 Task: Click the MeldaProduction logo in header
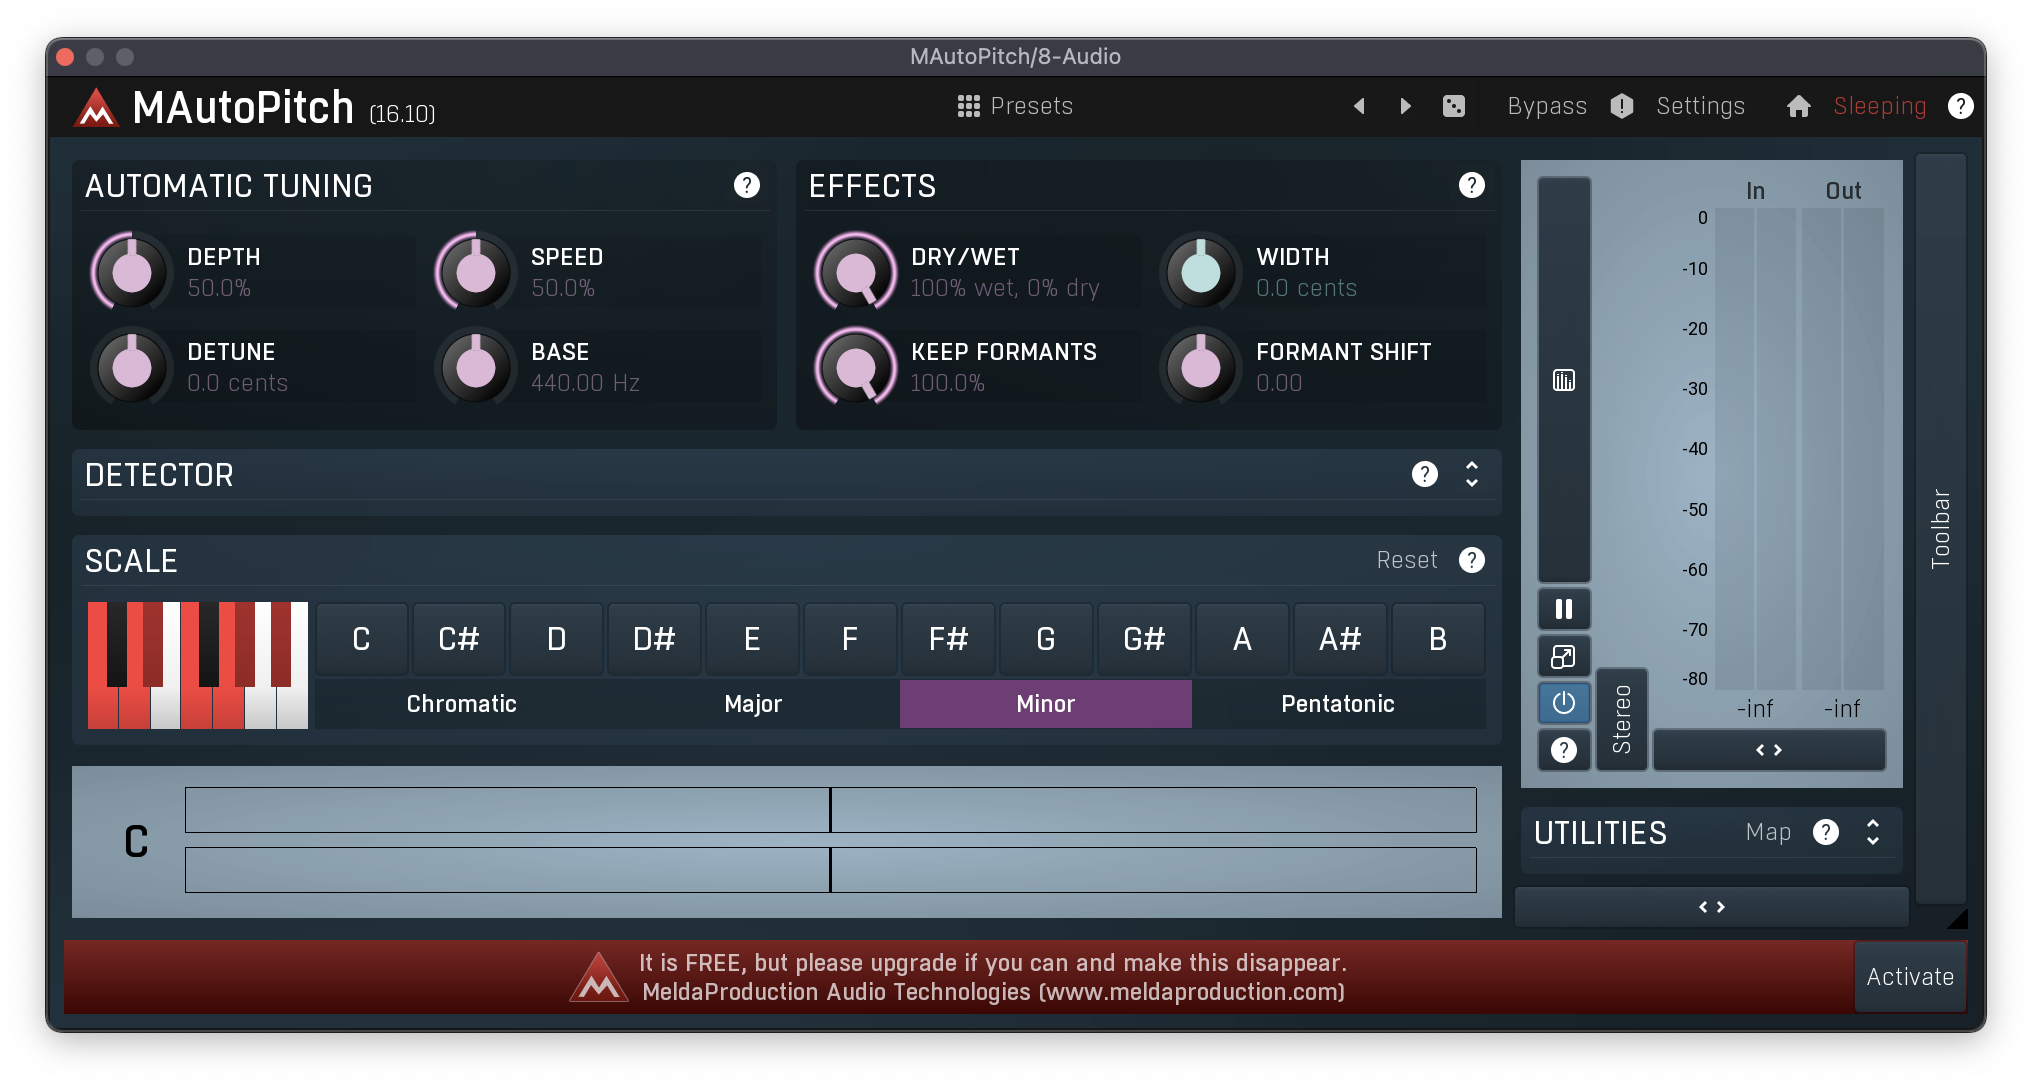(97, 107)
